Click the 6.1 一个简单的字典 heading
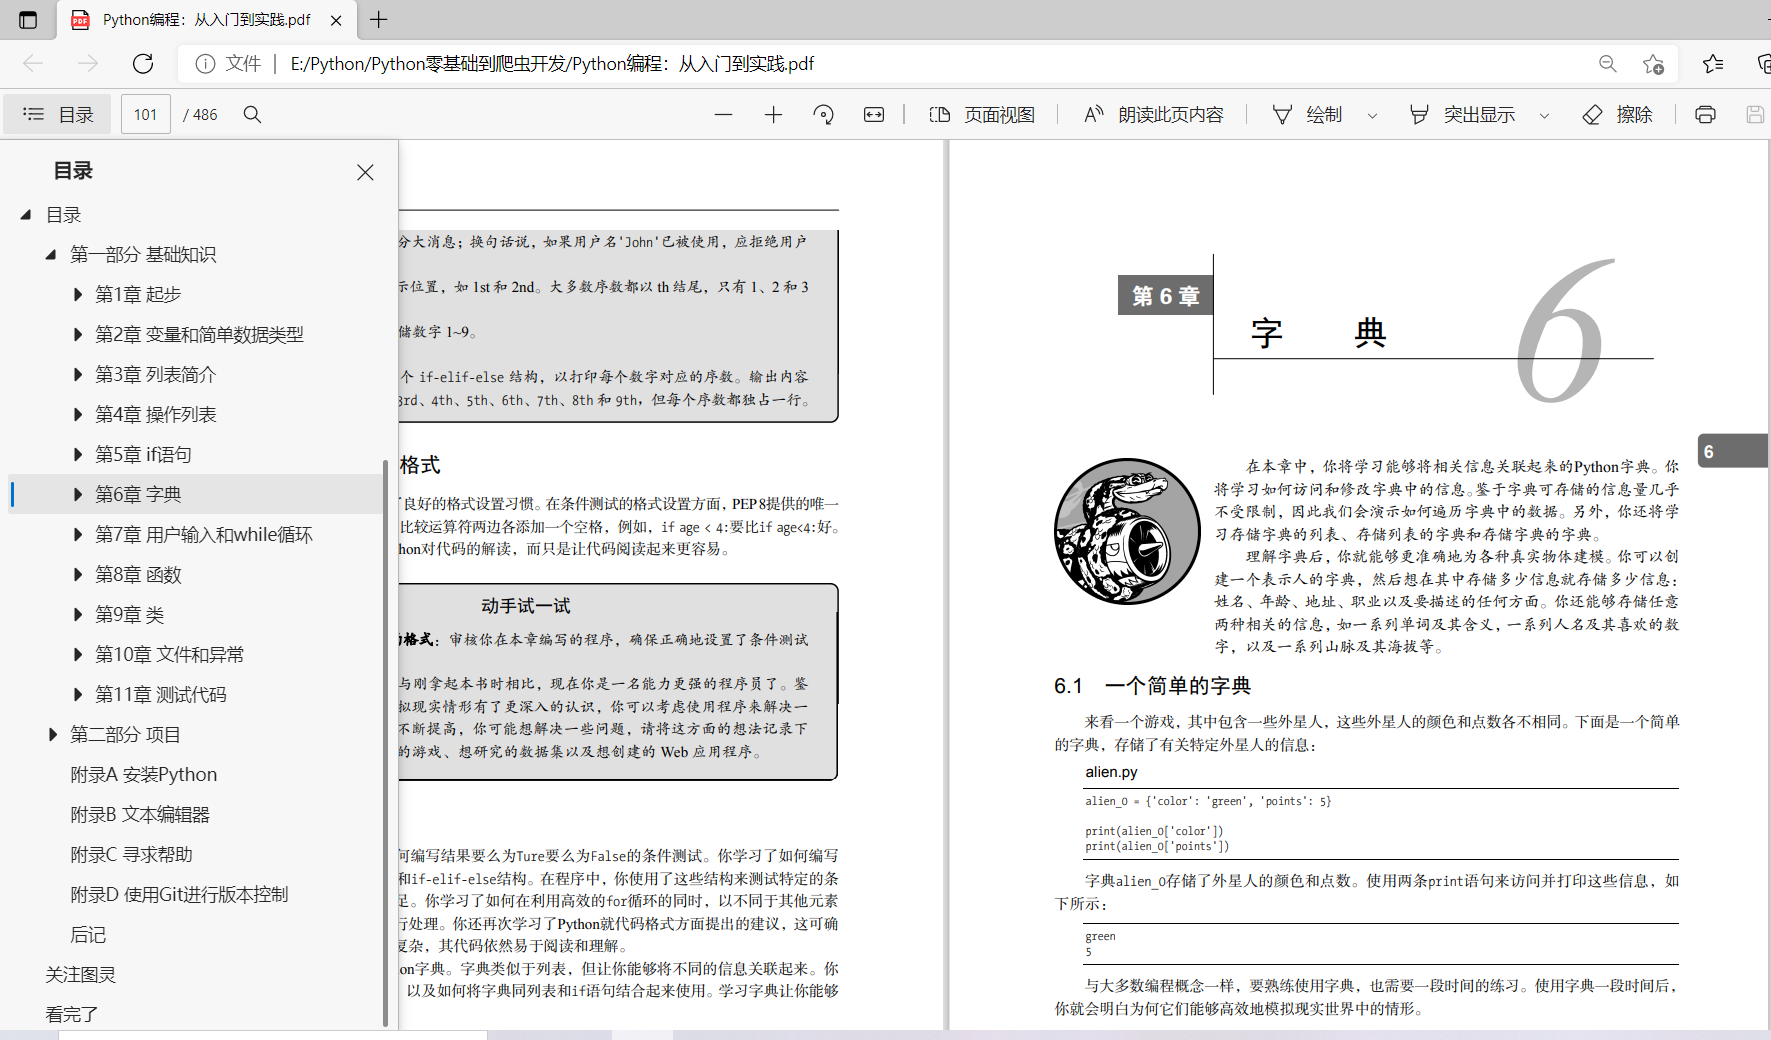Viewport: 1771px width, 1040px height. pos(1152,686)
